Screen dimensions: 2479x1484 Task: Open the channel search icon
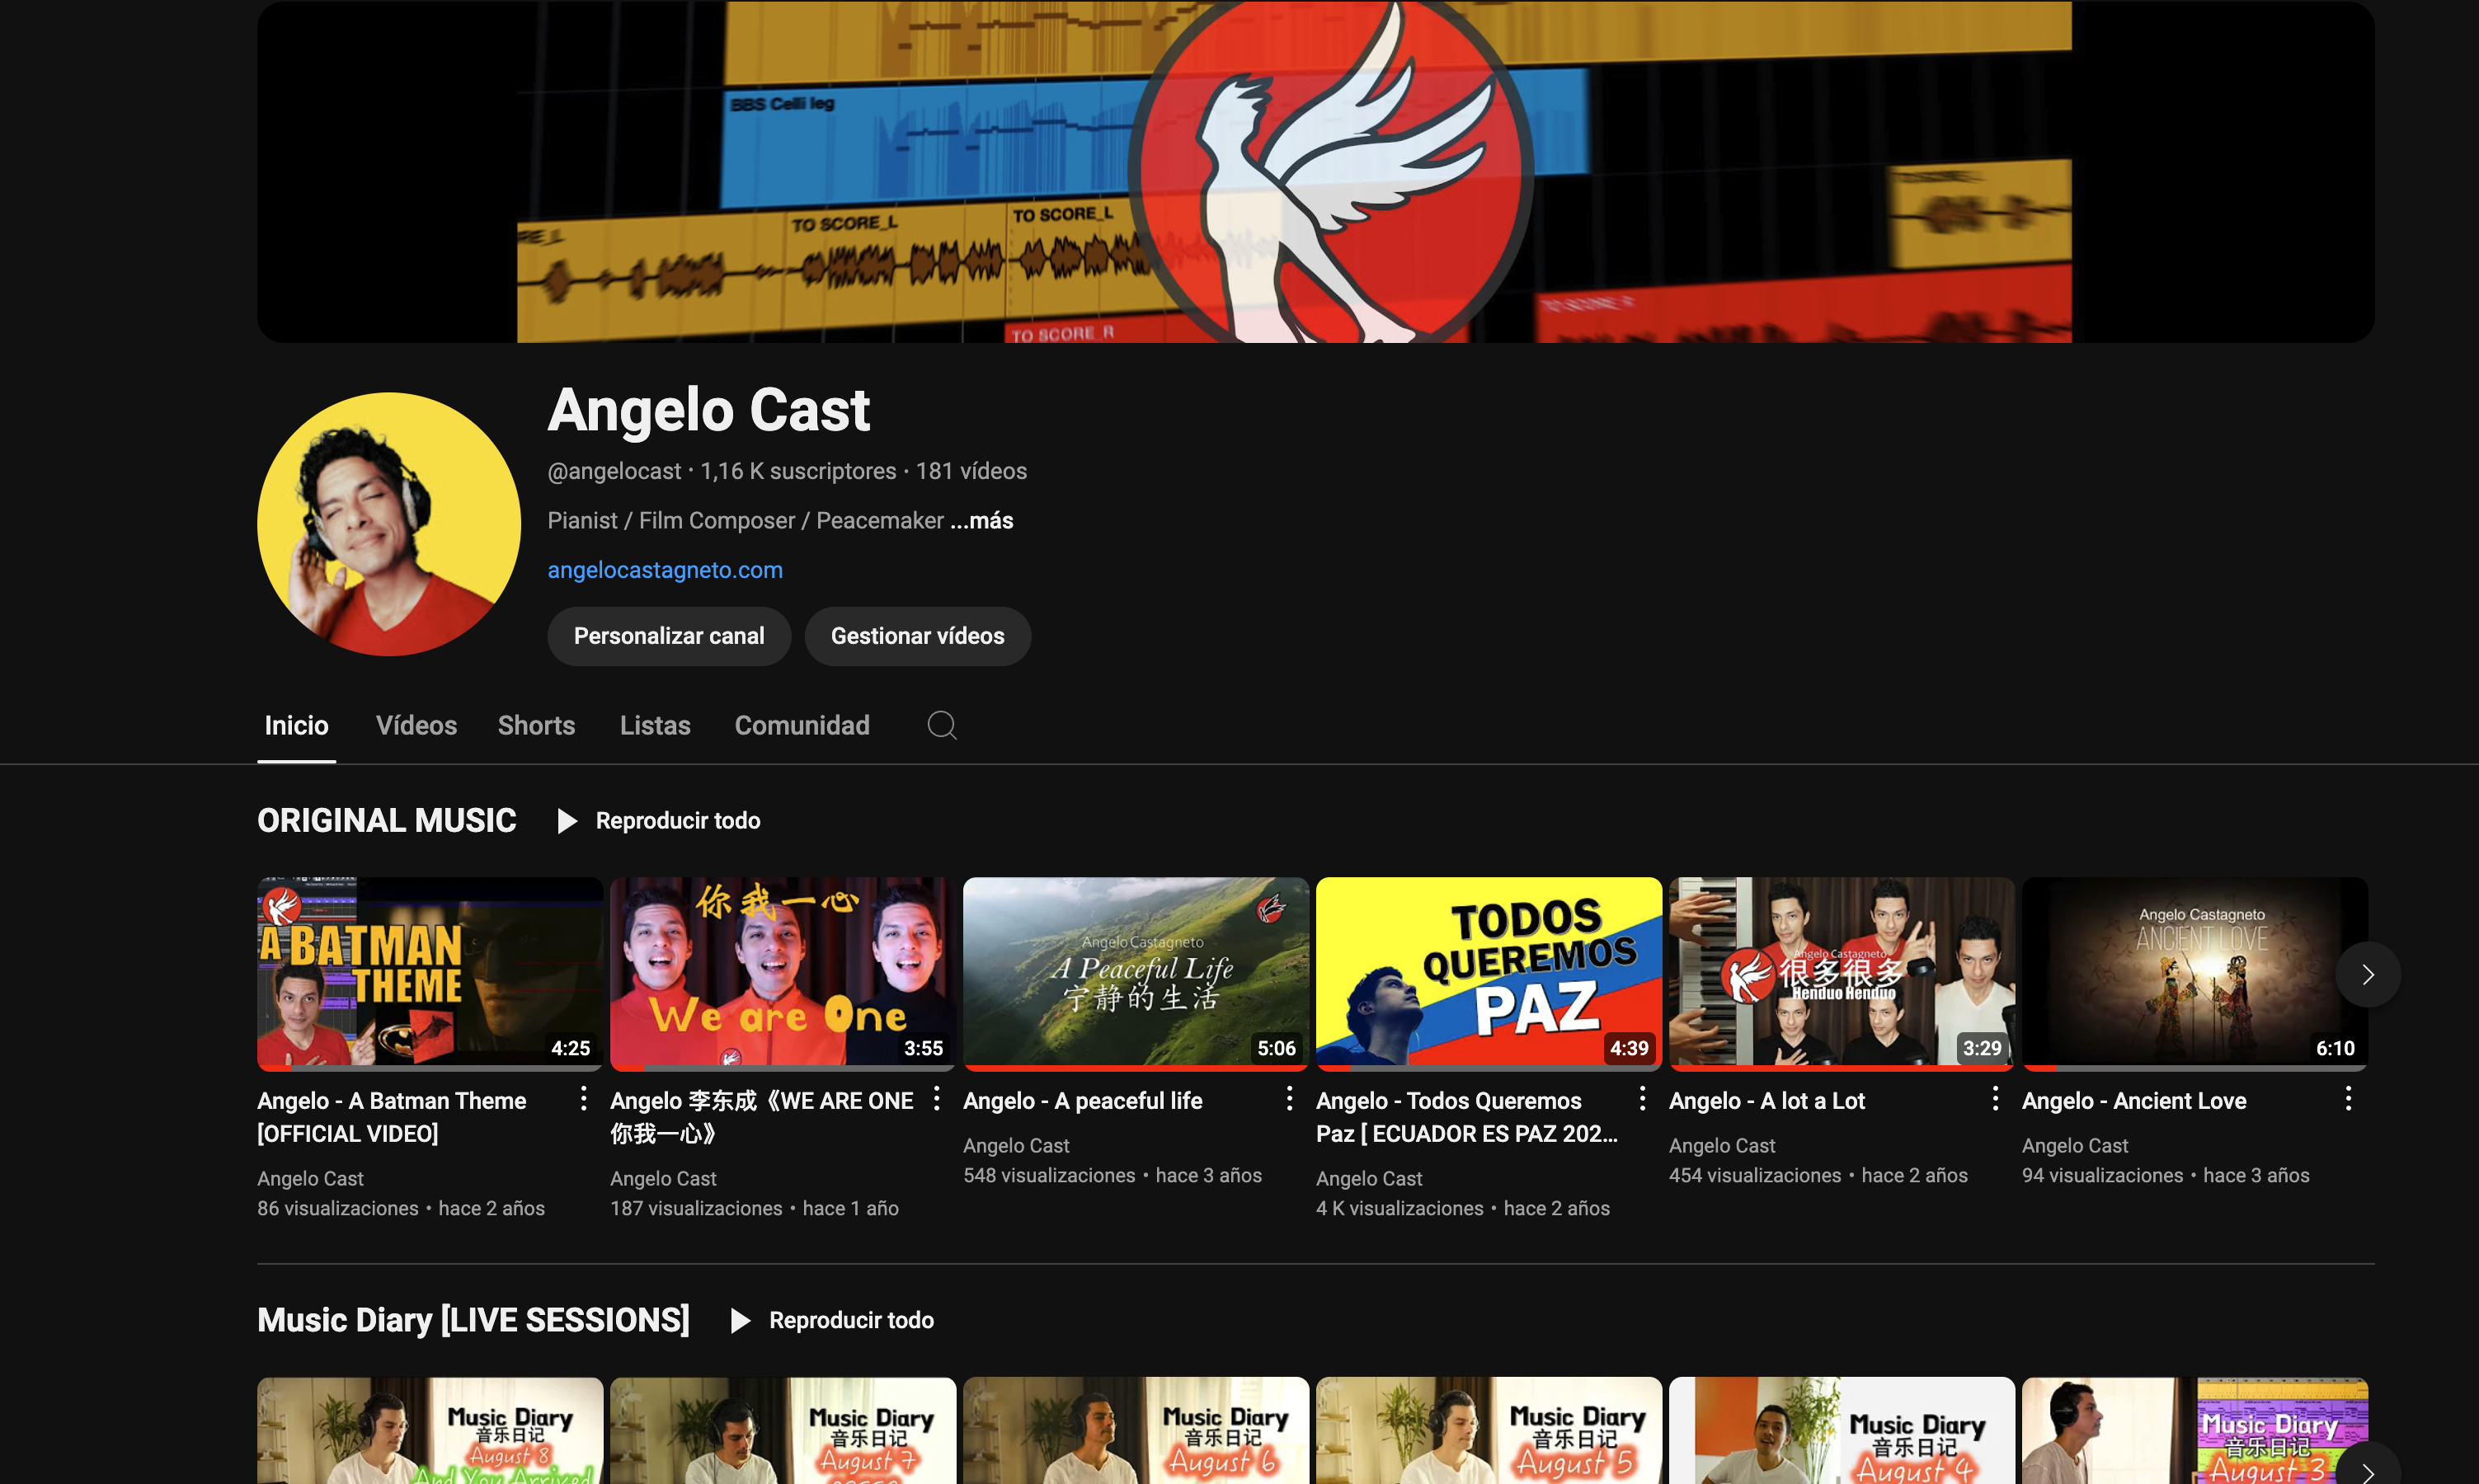(x=941, y=725)
